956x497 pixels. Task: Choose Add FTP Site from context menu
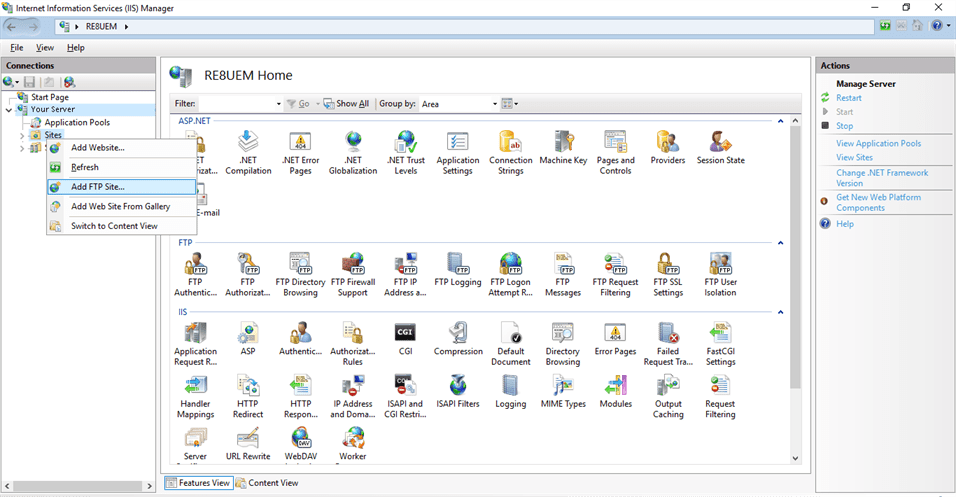point(122,187)
